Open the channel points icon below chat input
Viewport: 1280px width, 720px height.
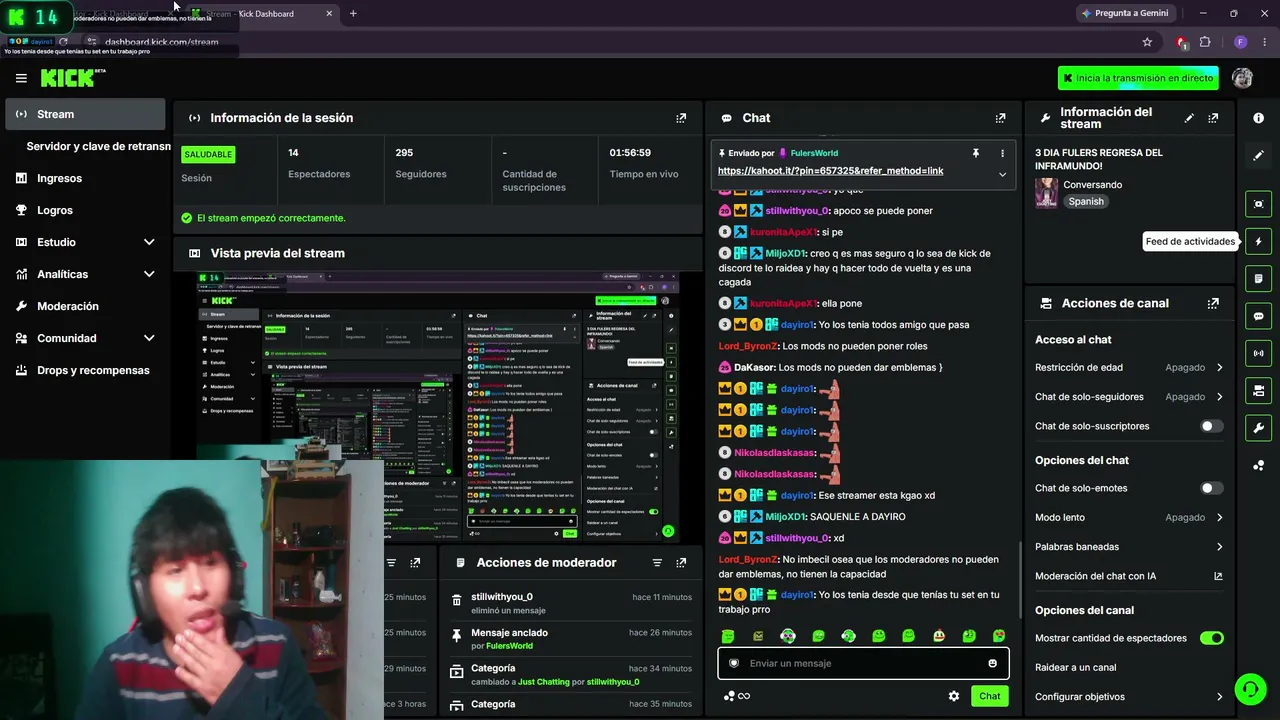[x=736, y=696]
